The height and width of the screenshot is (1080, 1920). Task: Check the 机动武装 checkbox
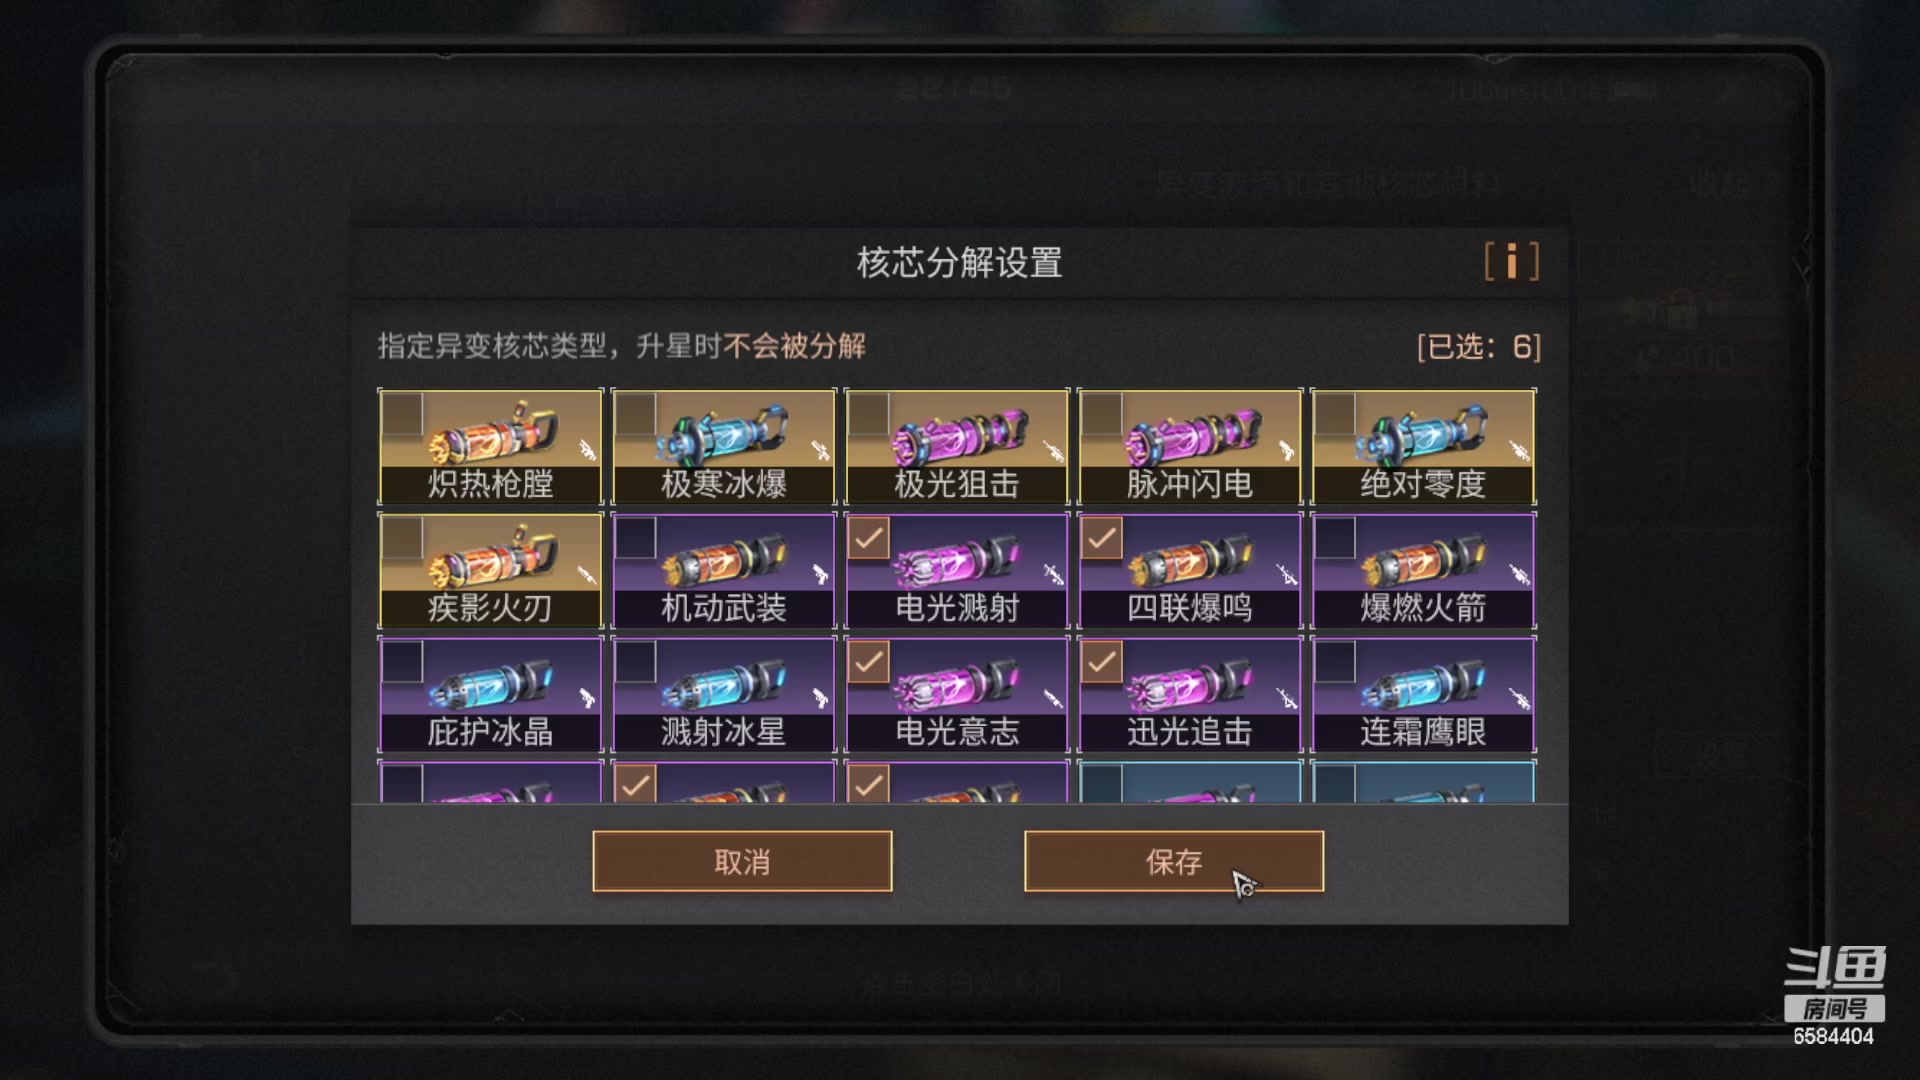point(635,538)
